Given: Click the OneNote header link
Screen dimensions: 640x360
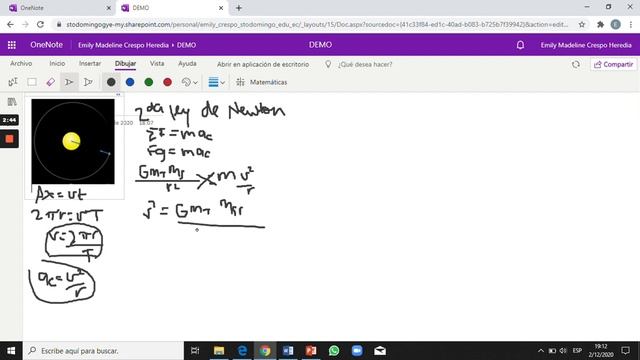Looking at the screenshot, I should point(46,45).
